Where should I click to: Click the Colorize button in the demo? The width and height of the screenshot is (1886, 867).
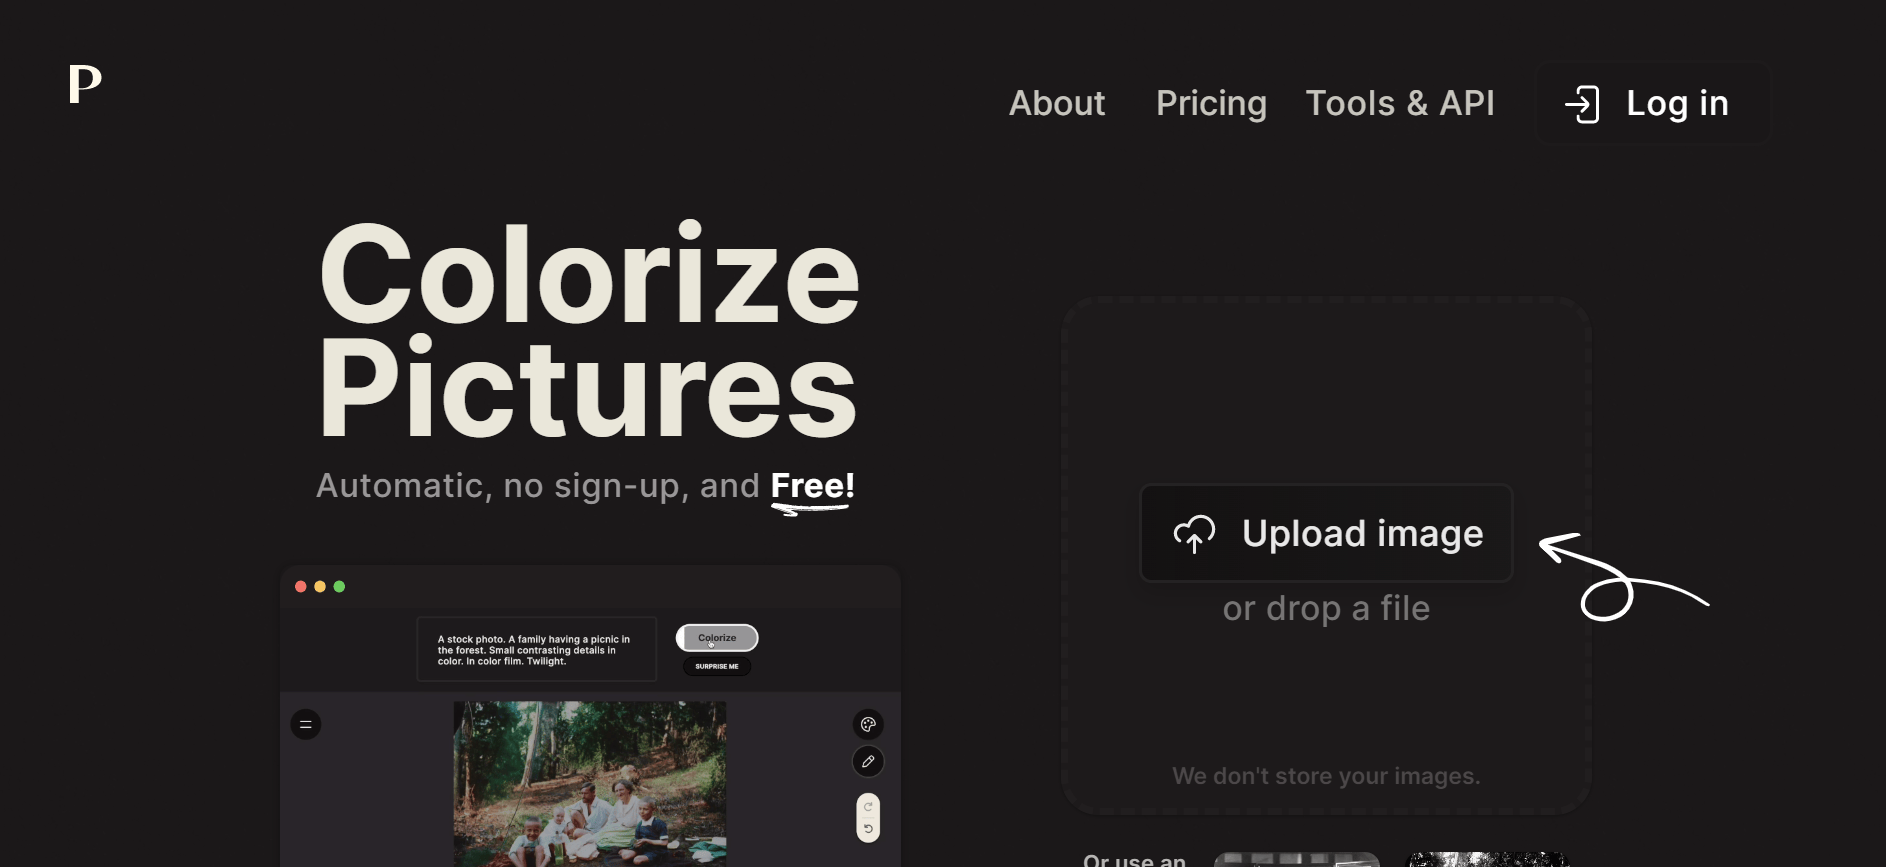[x=717, y=638]
